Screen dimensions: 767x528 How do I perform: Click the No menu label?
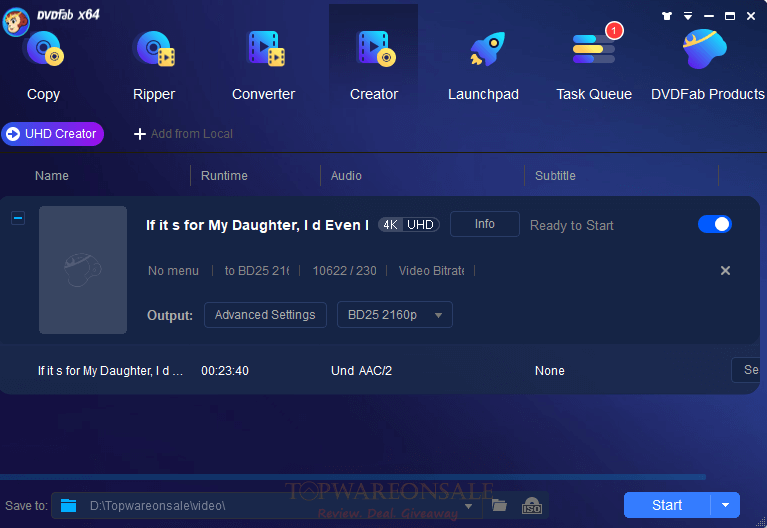click(x=173, y=271)
